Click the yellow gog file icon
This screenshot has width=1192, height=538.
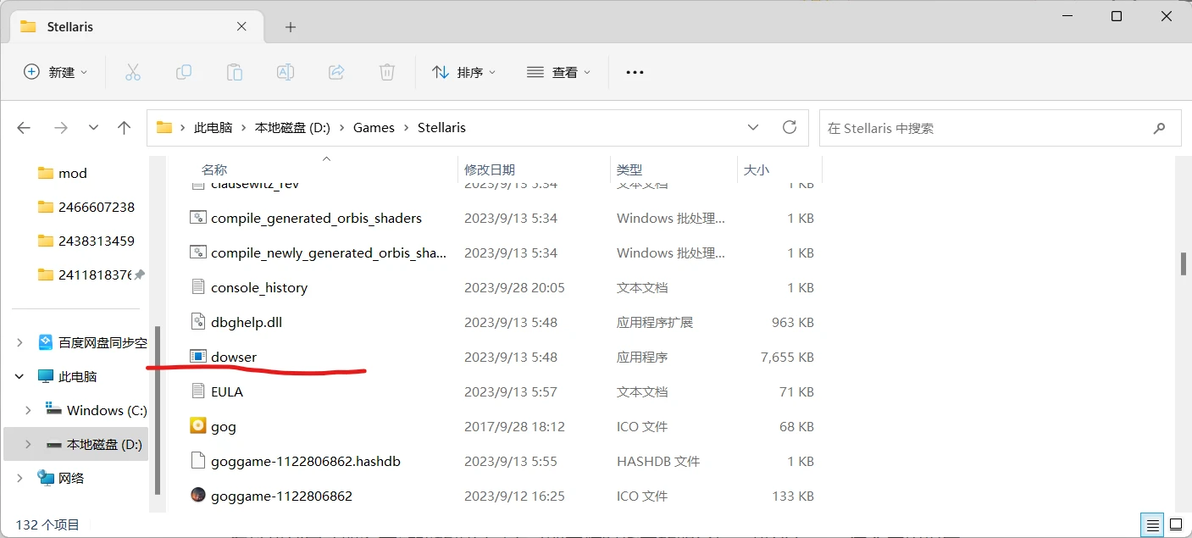pos(198,426)
